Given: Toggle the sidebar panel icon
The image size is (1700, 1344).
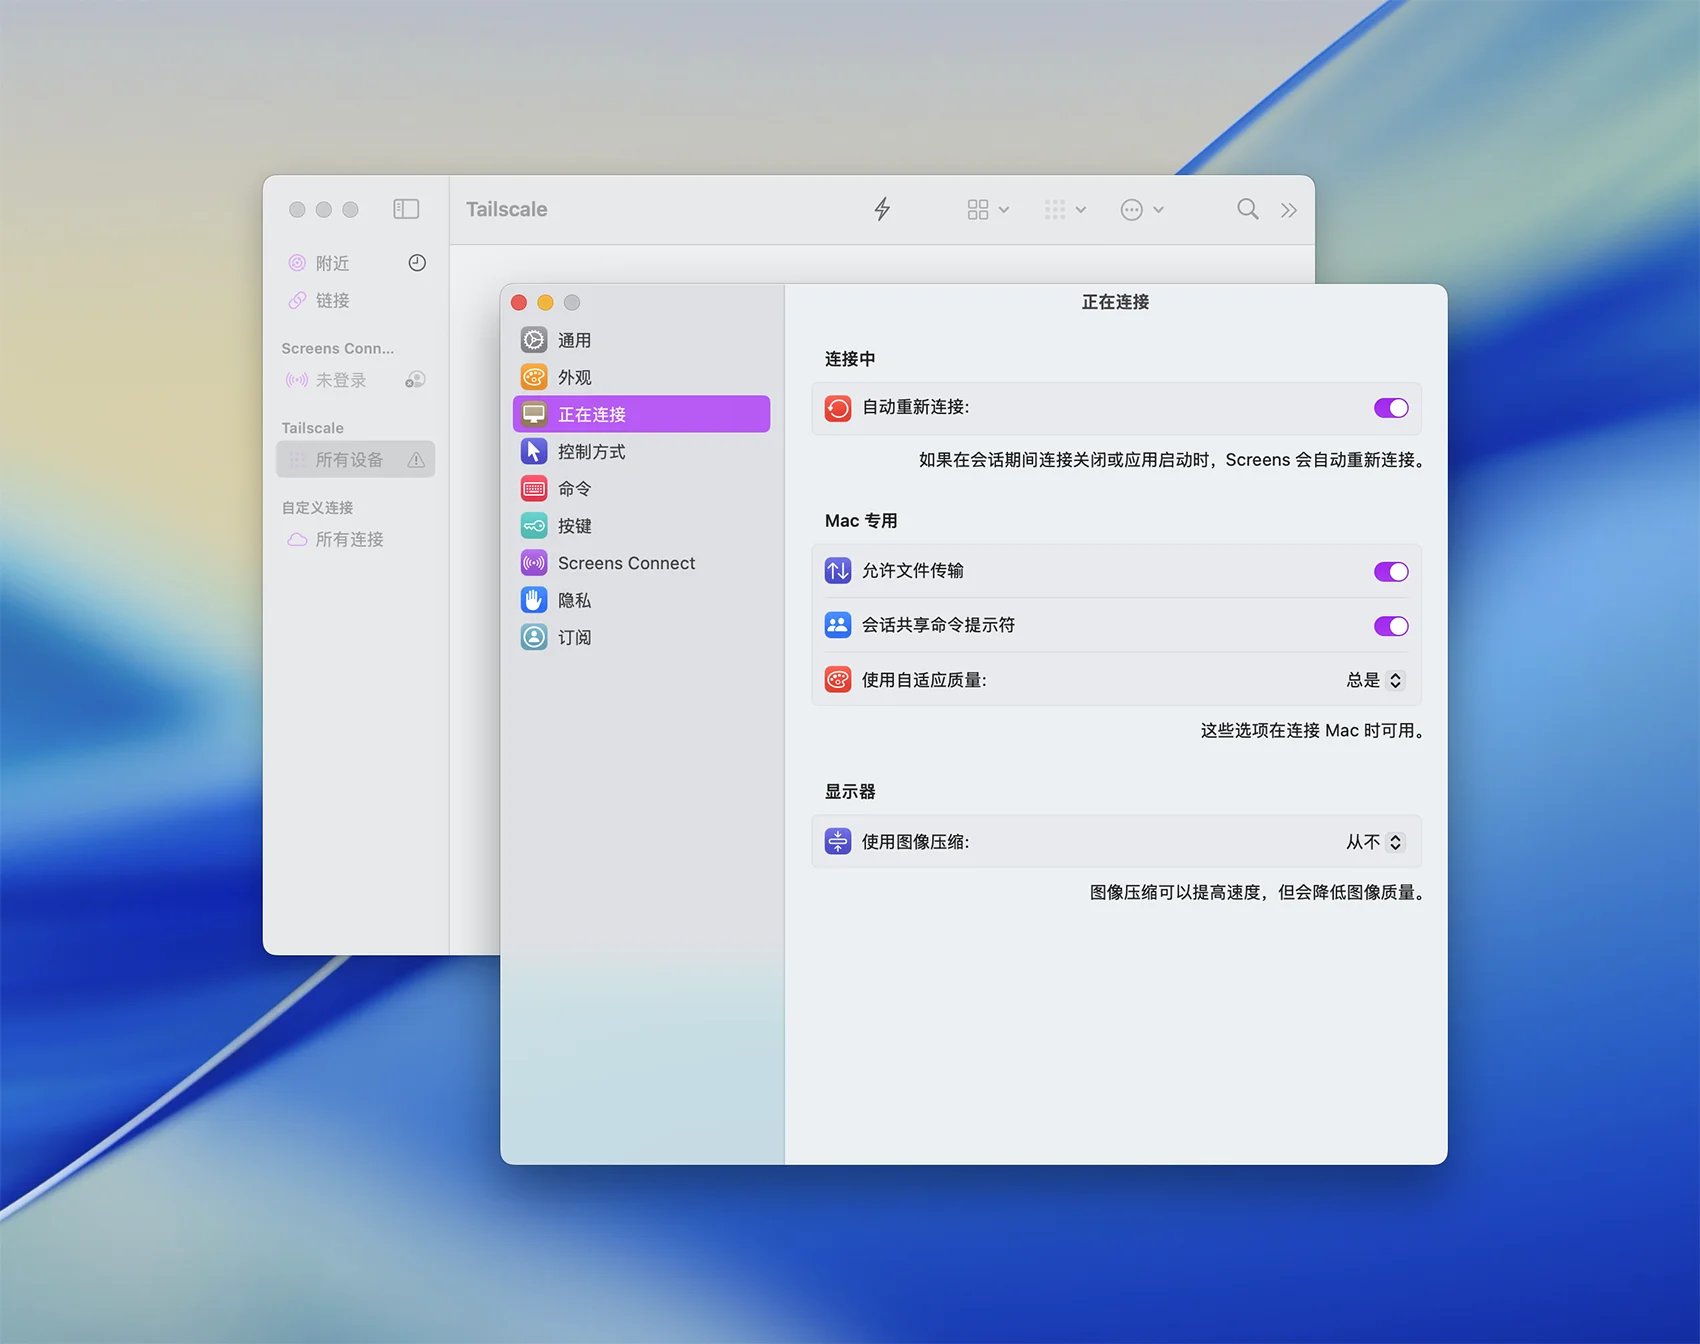Looking at the screenshot, I should point(406,209).
